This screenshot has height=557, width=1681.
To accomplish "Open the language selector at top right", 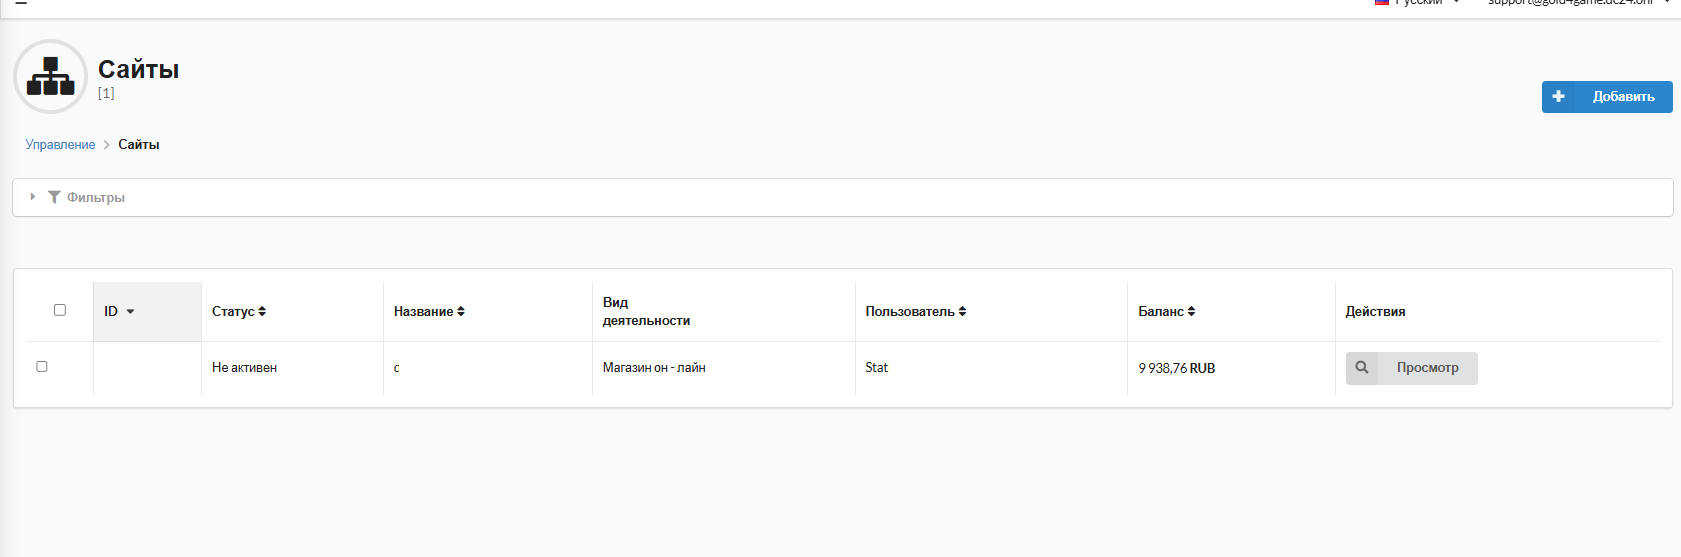I will 1417,3.
